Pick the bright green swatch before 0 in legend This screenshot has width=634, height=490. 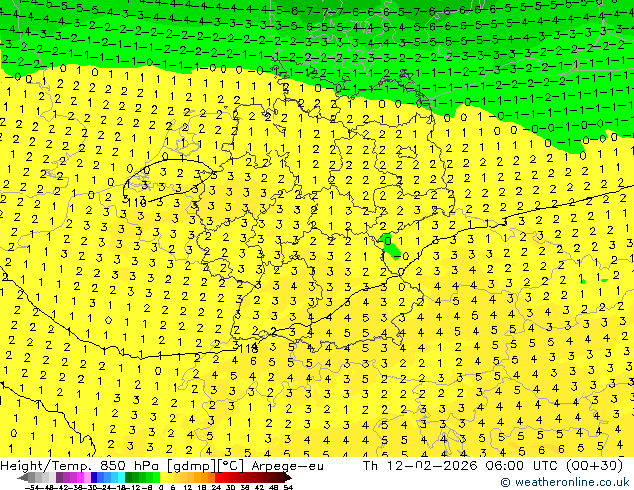click(x=156, y=477)
